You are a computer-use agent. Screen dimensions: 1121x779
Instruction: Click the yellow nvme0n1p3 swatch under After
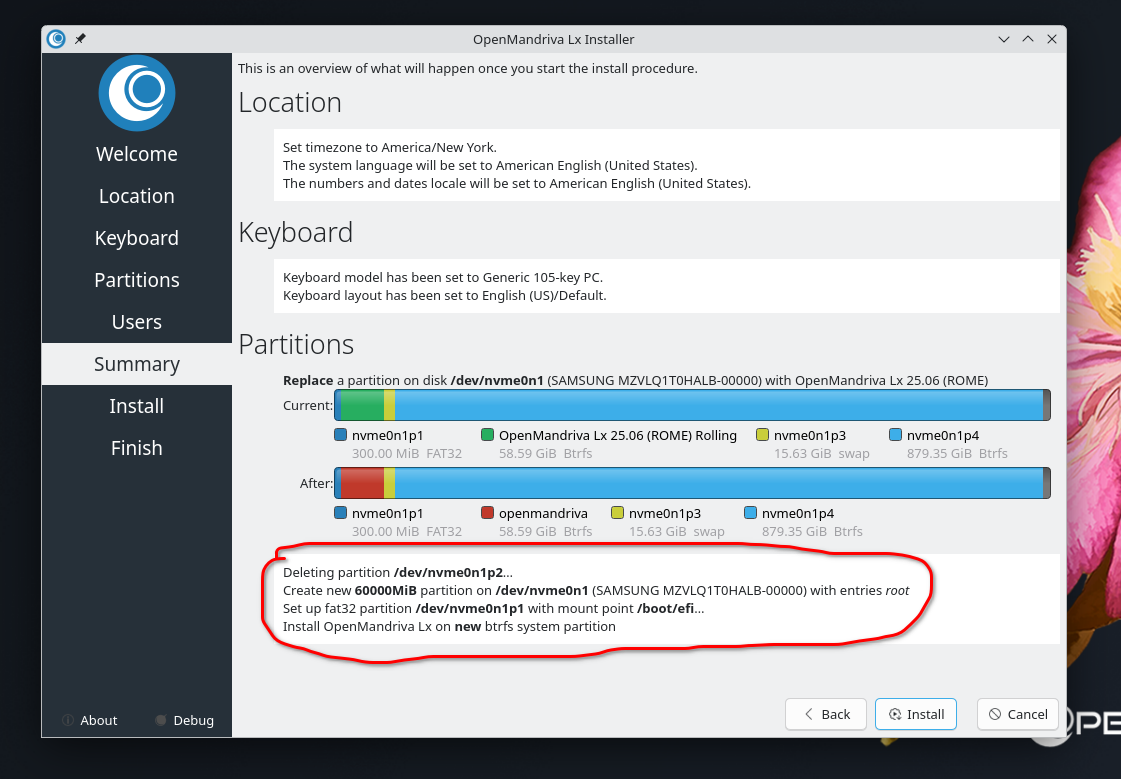tap(617, 513)
